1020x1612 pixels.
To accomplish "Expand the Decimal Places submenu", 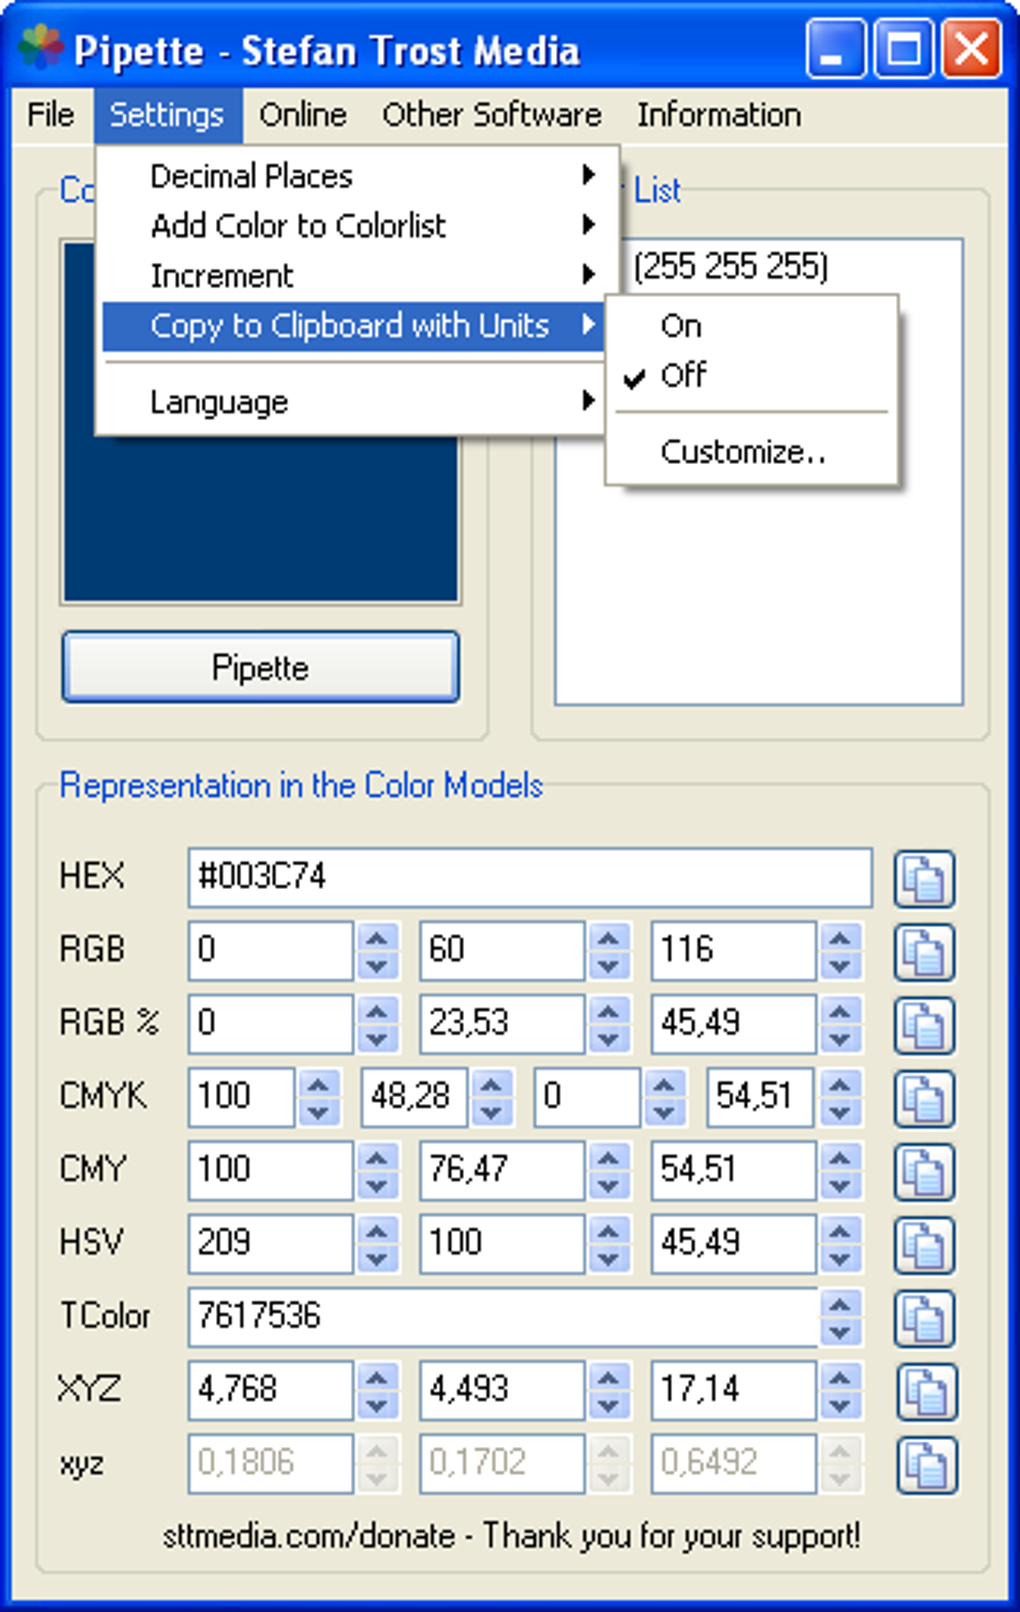I will 352,176.
